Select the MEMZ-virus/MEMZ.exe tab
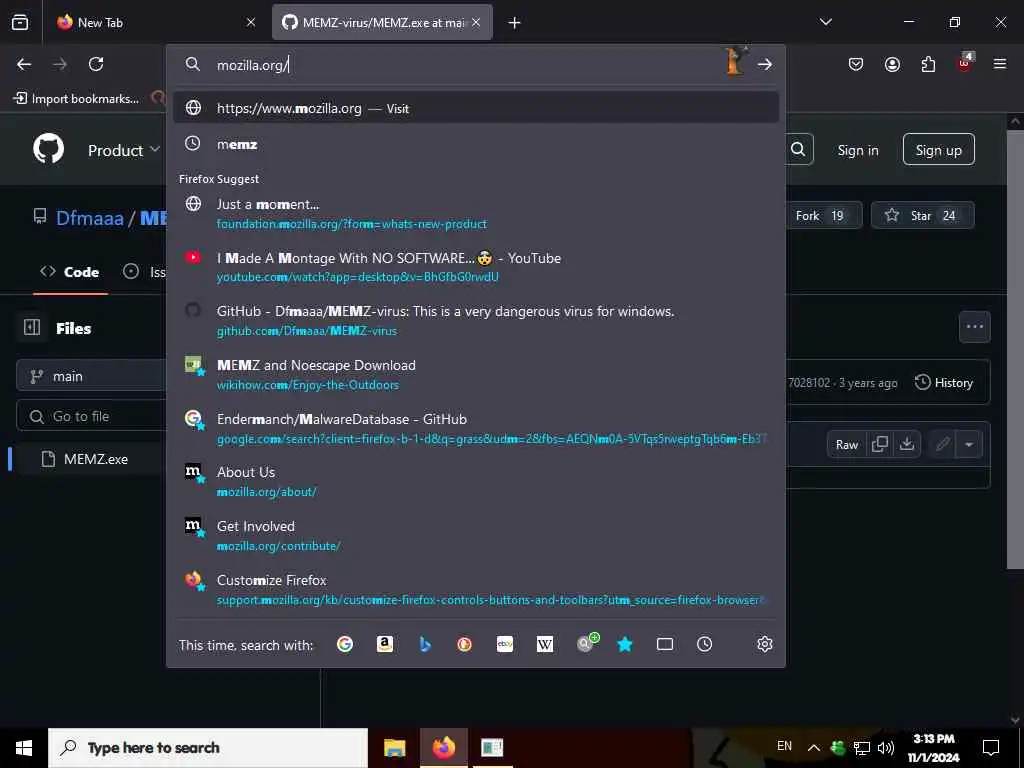This screenshot has width=1024, height=768. tap(382, 22)
